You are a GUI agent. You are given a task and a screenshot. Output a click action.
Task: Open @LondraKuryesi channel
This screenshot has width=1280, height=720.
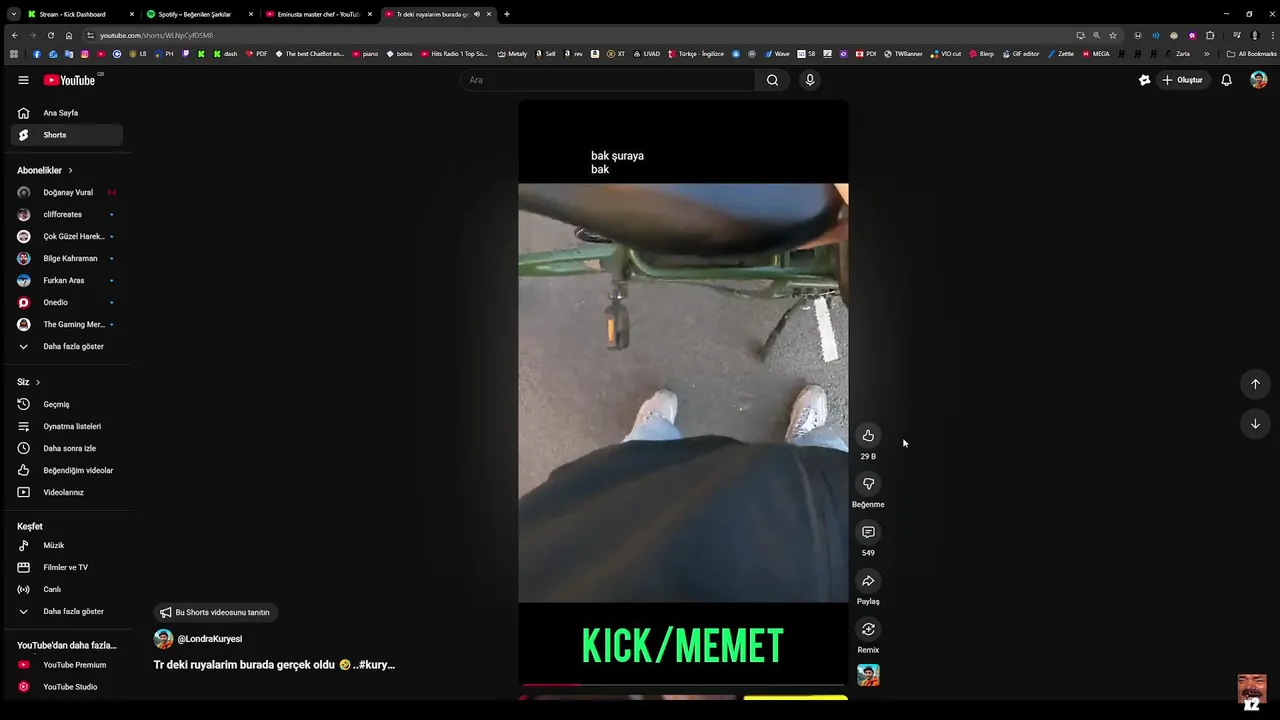(209, 639)
